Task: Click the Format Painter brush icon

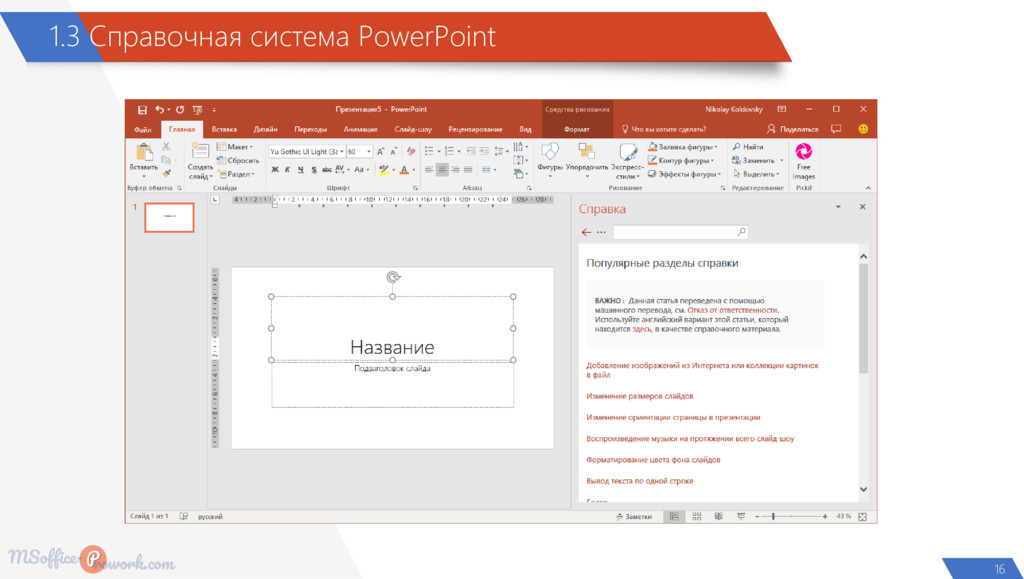Action: (x=166, y=173)
